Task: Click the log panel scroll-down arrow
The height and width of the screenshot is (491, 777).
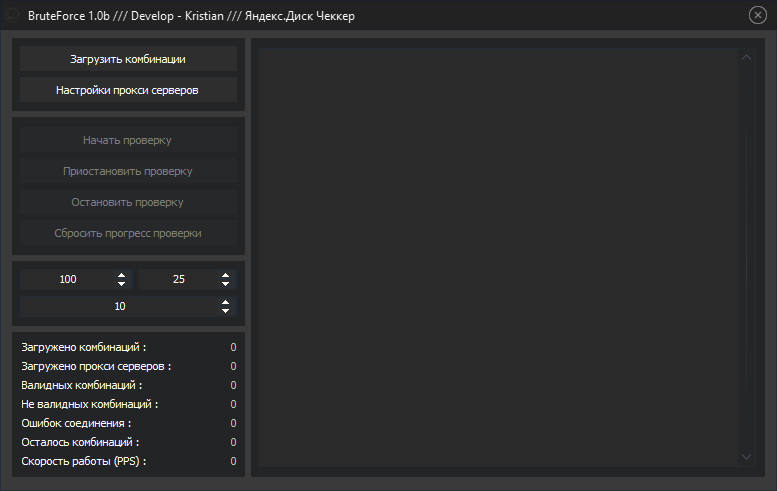Action: (x=746, y=457)
